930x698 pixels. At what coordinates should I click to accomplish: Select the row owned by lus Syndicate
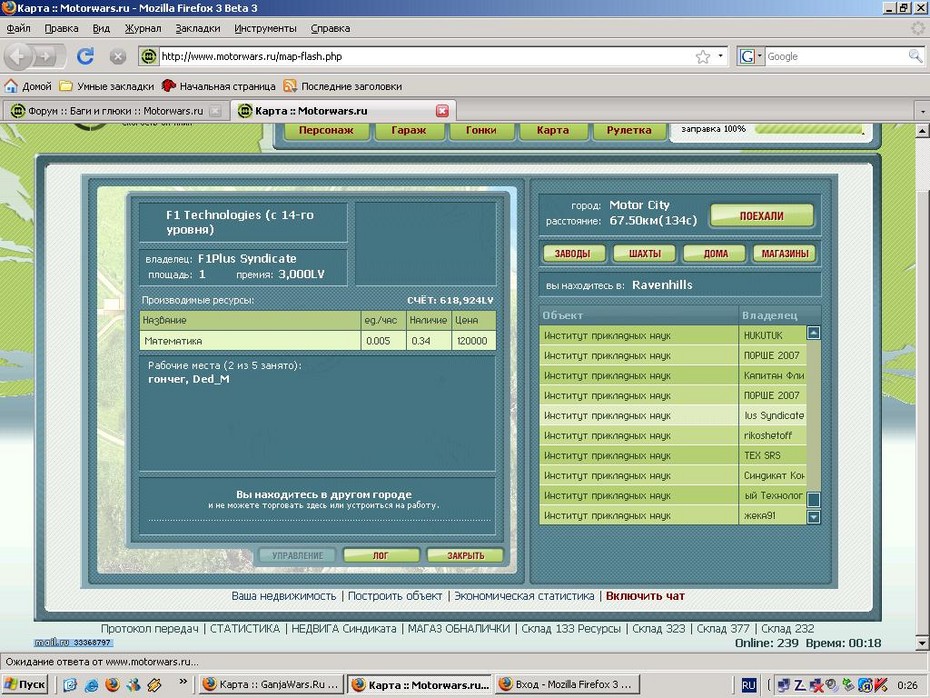click(673, 415)
